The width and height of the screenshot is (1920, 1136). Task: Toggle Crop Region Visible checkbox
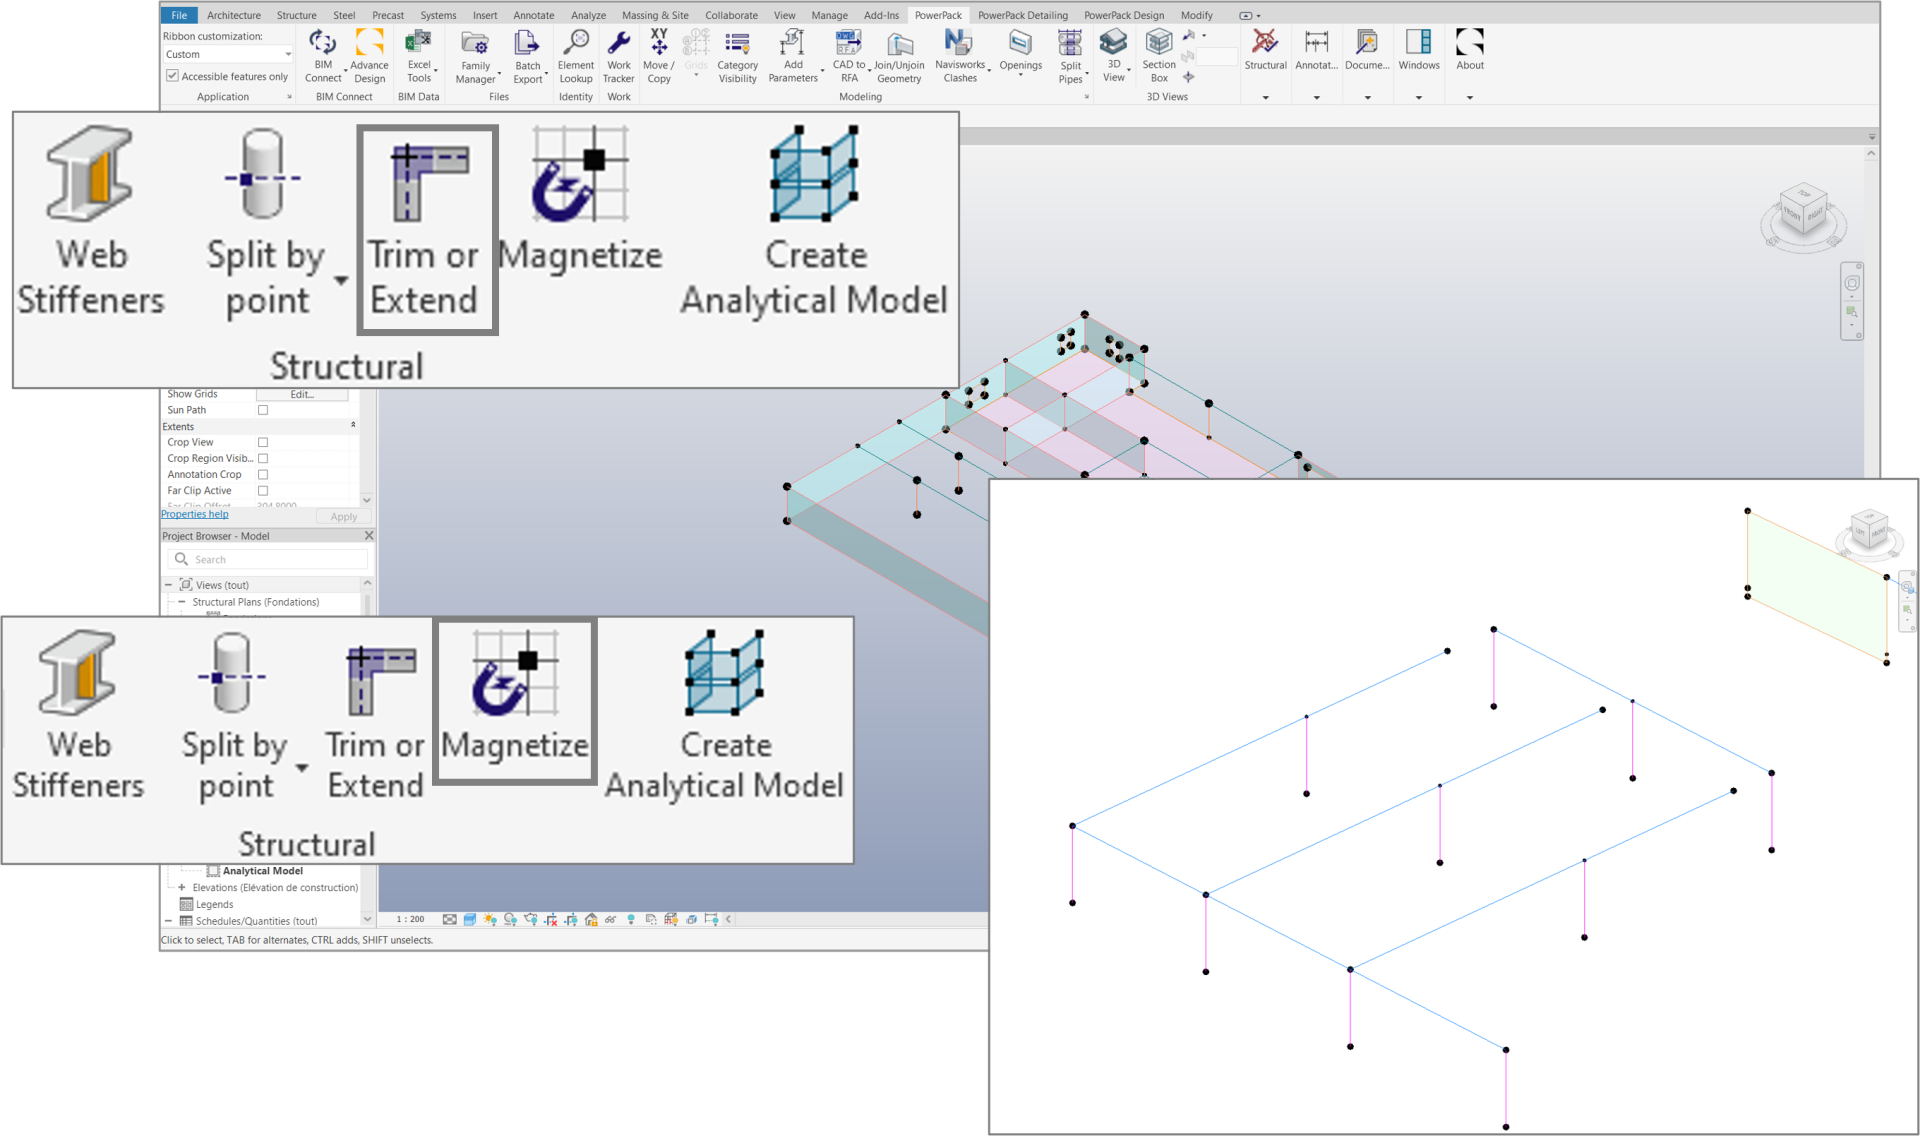[263, 458]
